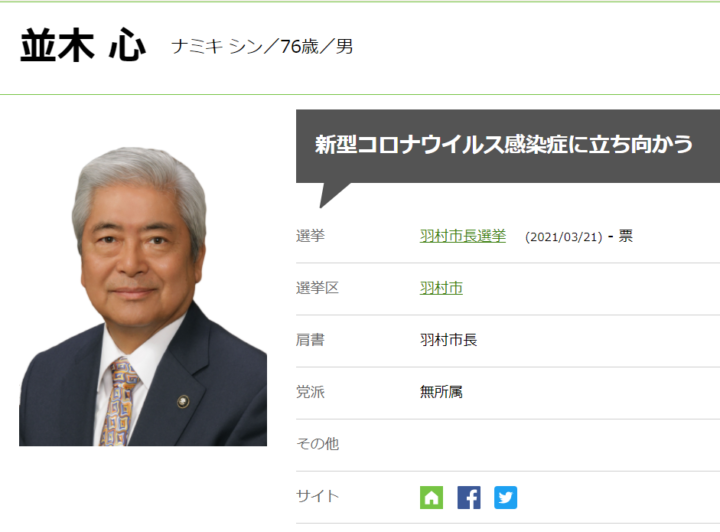This screenshot has height=532, width=720.
Task: Click the その他 row label
Action: (x=317, y=444)
